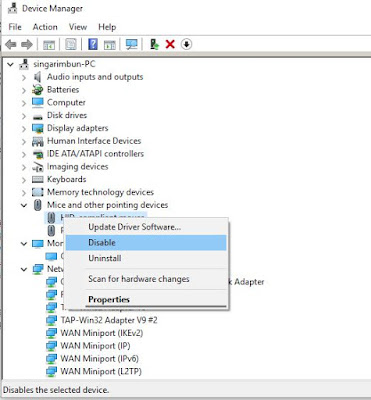Image resolution: width=371 pixels, height=400 pixels.
Task: Select Memory technology devices label
Action: 100,192
